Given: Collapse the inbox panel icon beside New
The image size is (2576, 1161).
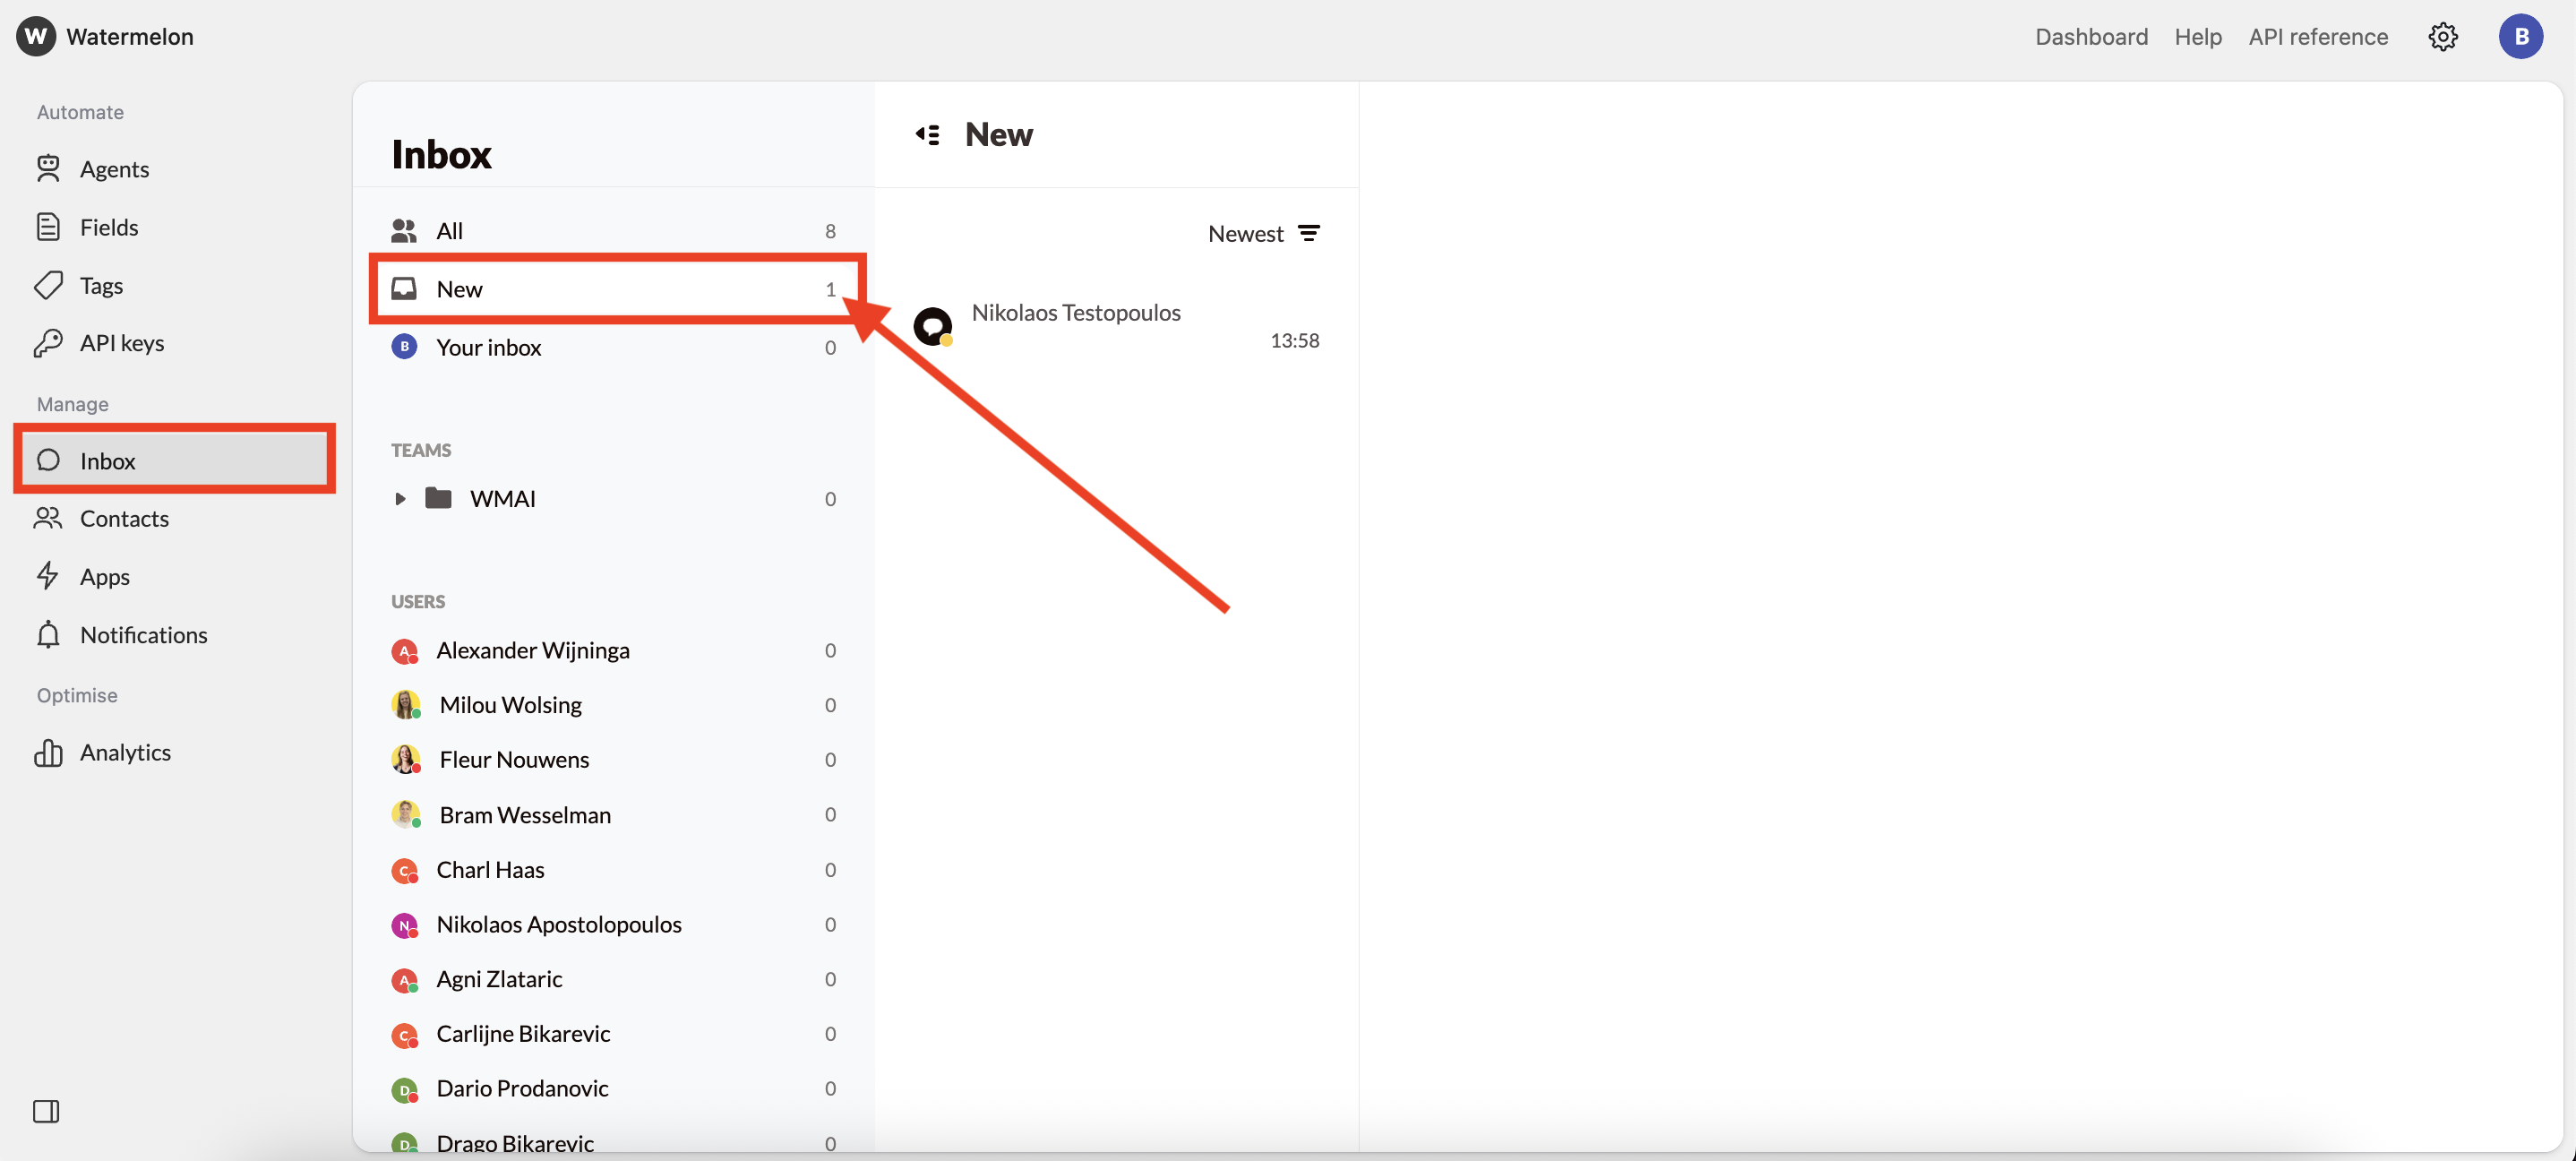Looking at the screenshot, I should point(927,134).
